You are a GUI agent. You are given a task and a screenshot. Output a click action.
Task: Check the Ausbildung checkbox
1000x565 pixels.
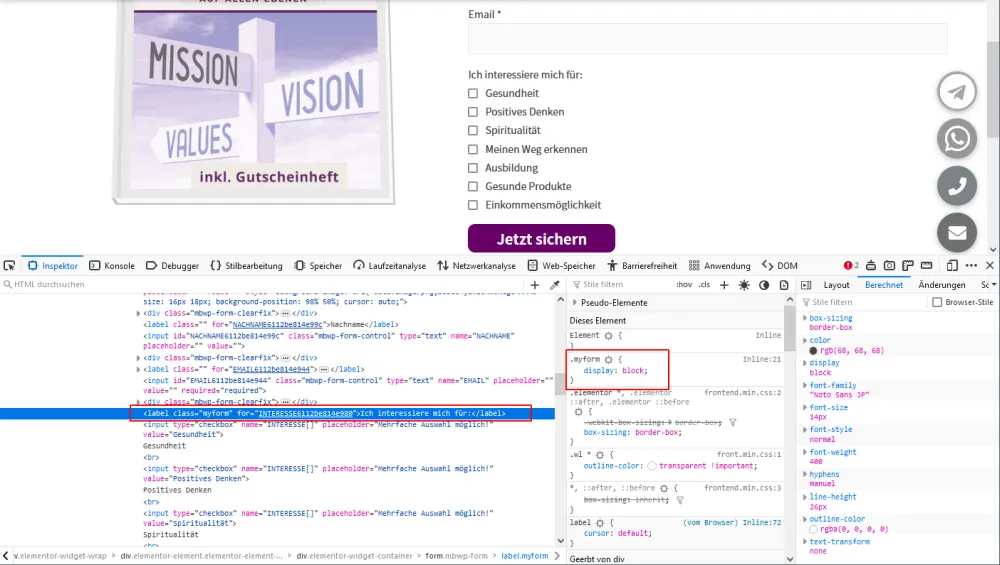[473, 168]
